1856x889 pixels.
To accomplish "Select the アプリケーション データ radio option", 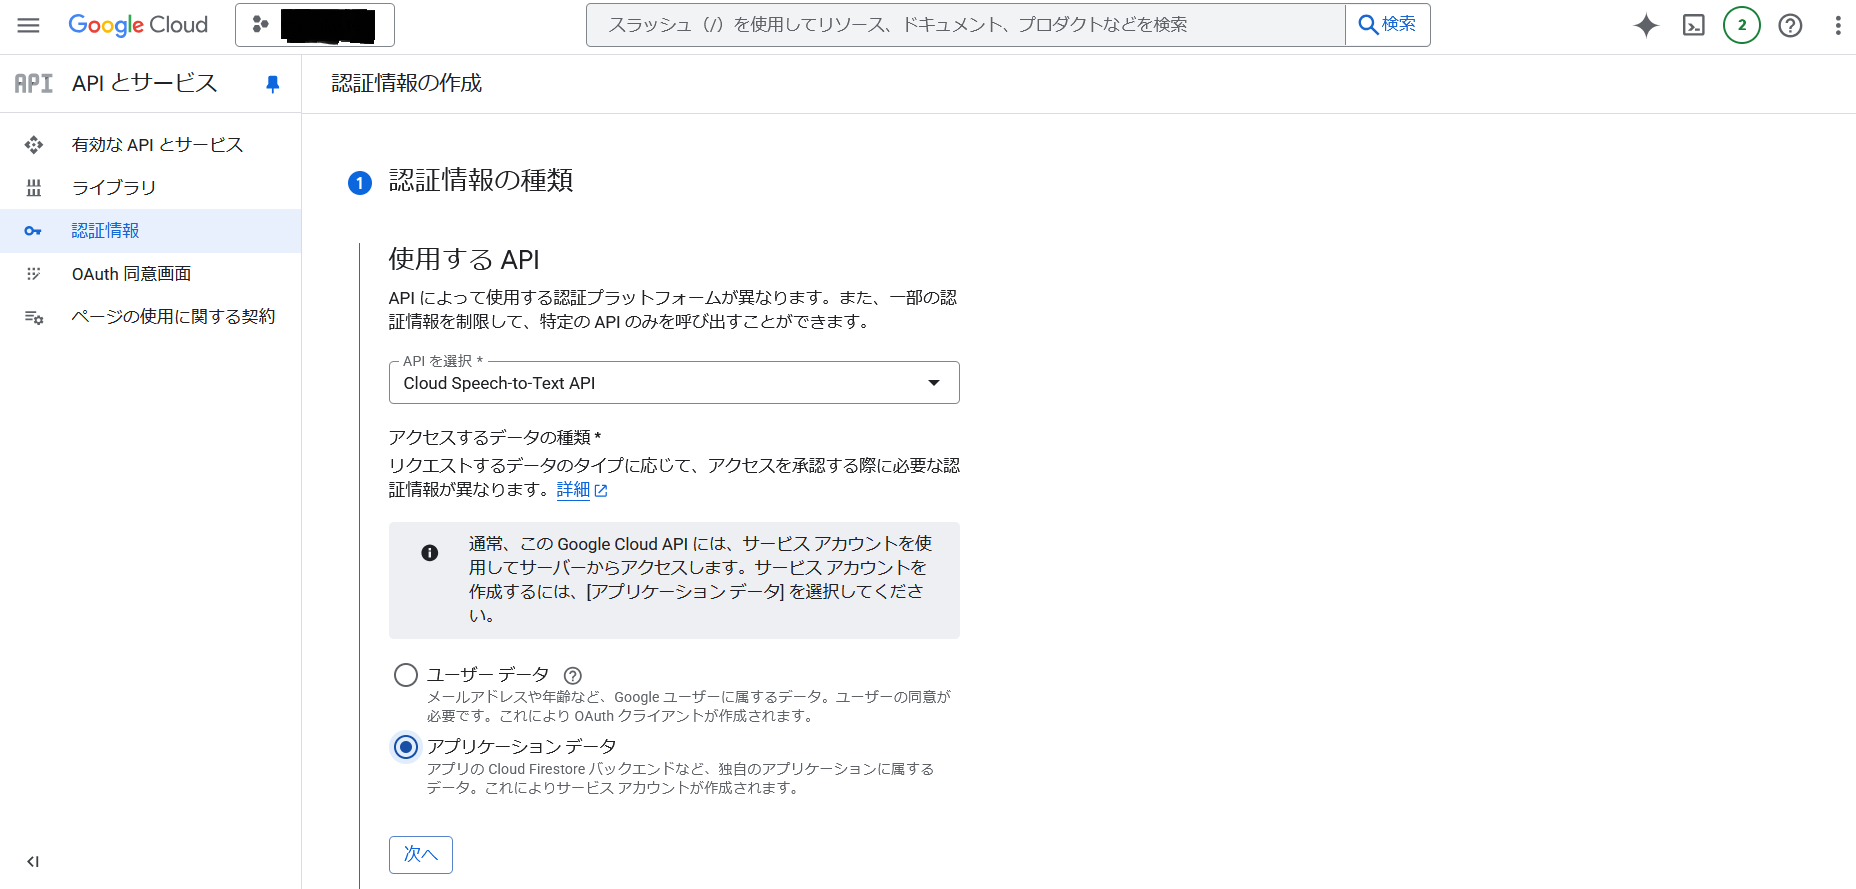I will 406,747.
